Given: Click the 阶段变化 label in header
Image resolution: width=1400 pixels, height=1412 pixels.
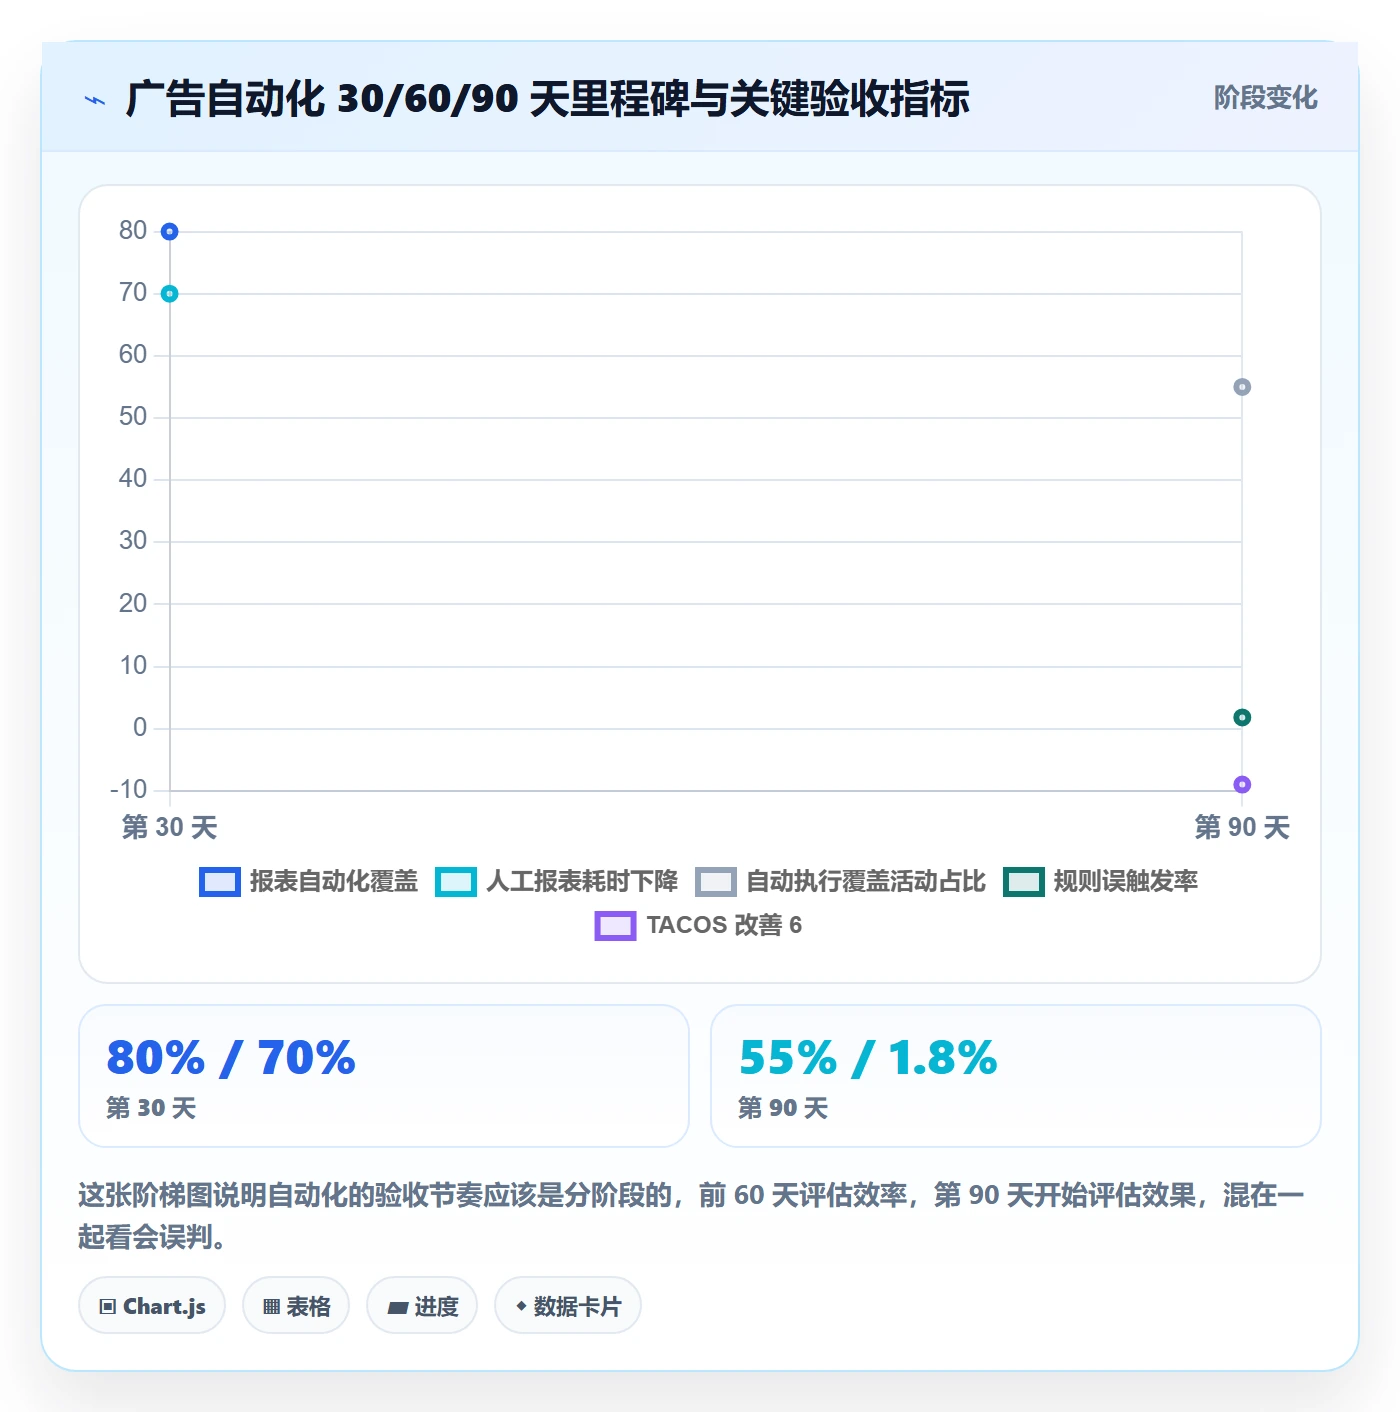Looking at the screenshot, I should pos(1265,98).
